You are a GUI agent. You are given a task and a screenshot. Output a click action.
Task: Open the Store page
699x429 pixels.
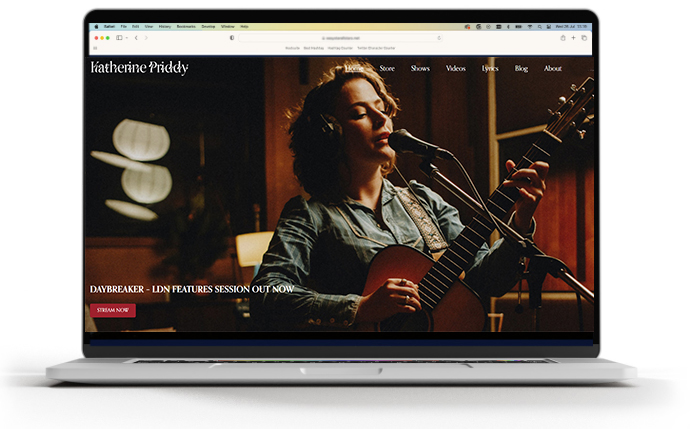(387, 68)
